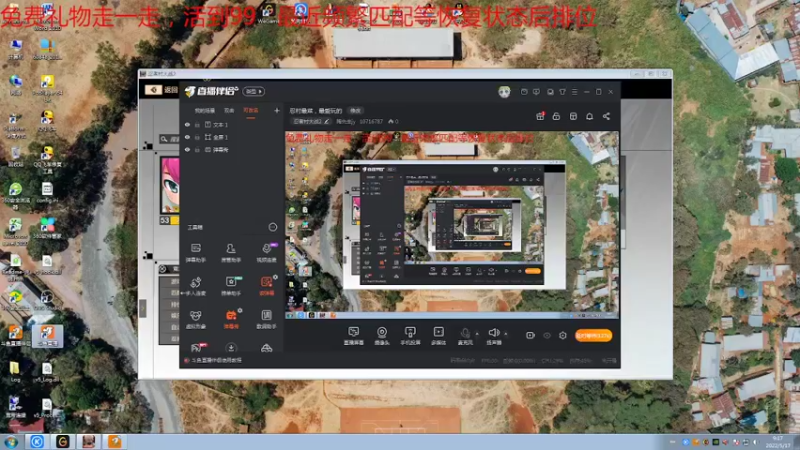Open the orange highlighted tool in the middle row

pos(266,286)
